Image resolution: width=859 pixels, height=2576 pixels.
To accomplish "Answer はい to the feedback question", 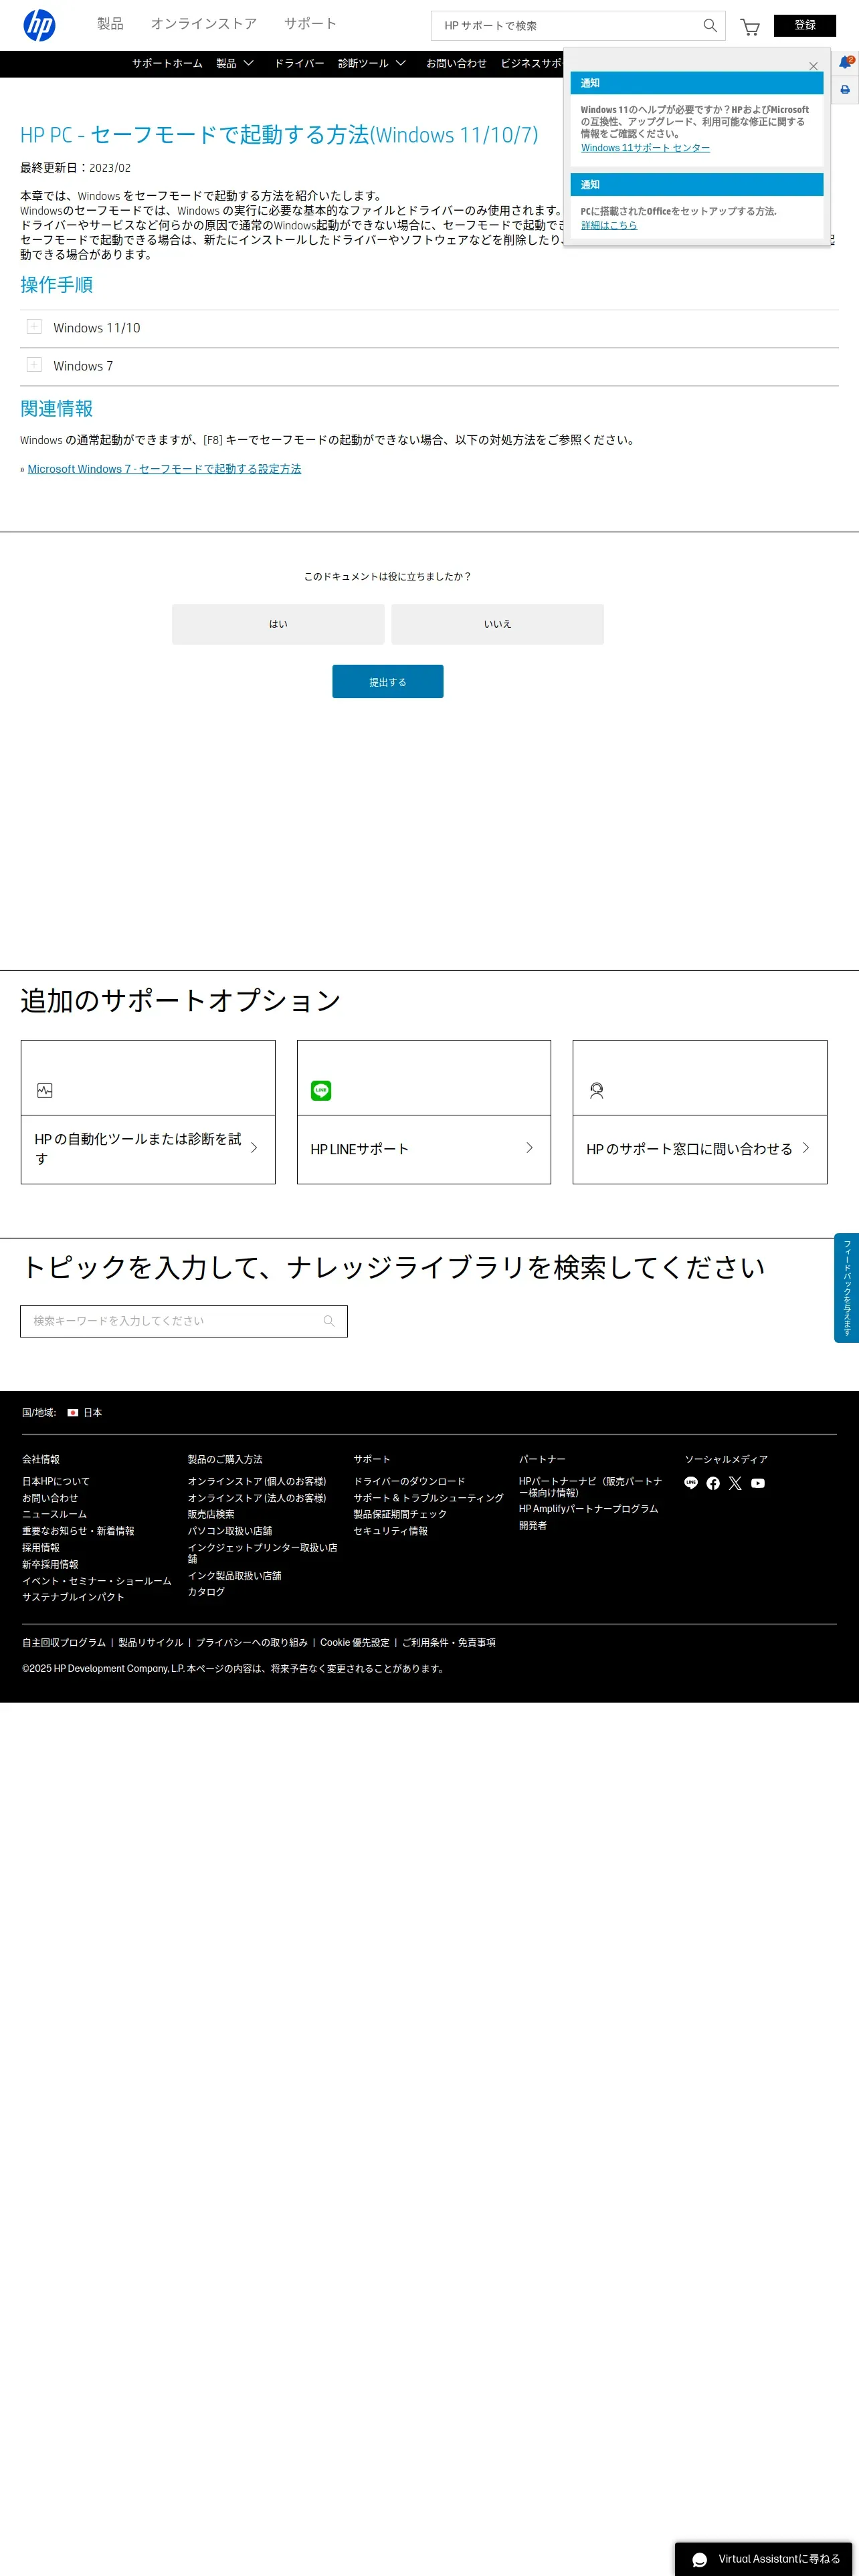I will click(x=278, y=624).
